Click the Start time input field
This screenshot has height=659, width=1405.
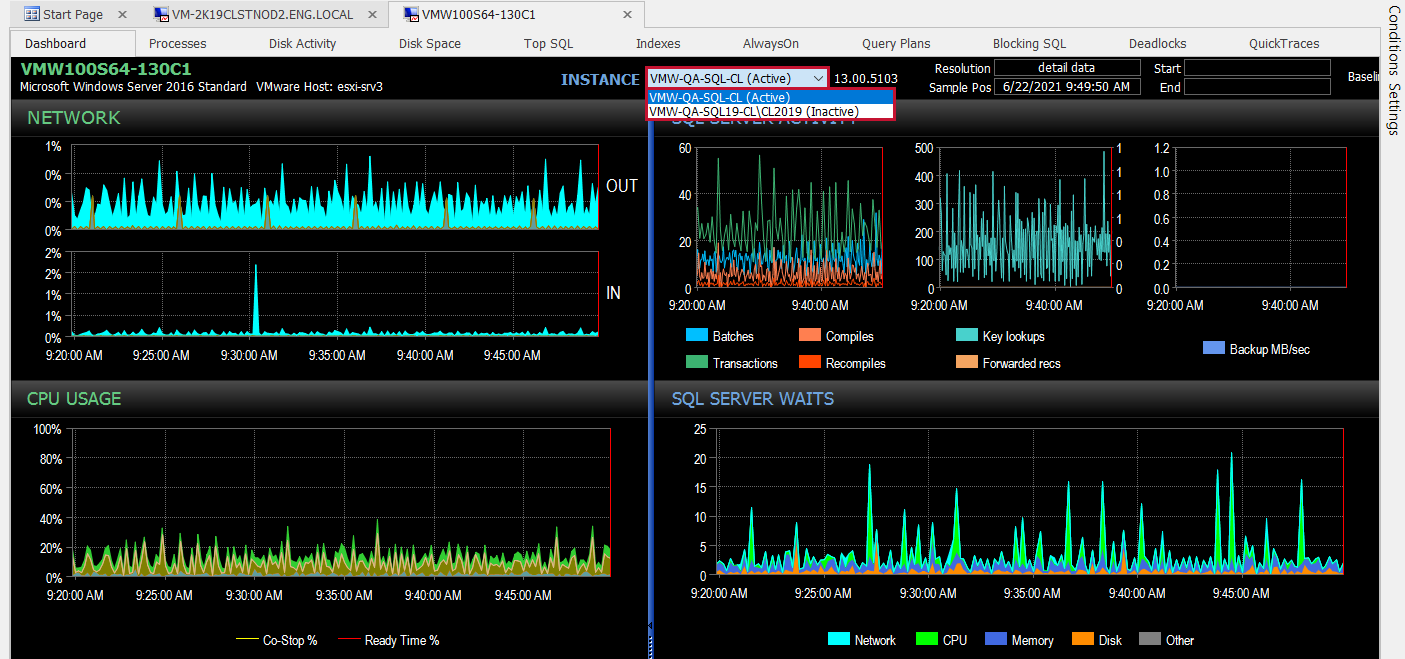pyautogui.click(x=1257, y=67)
